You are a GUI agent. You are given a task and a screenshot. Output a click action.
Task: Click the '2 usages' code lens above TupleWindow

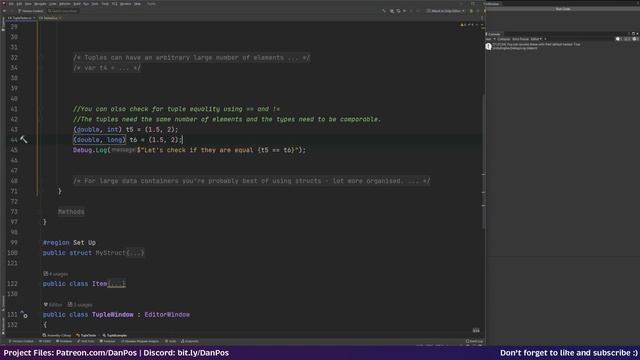[x=80, y=305]
